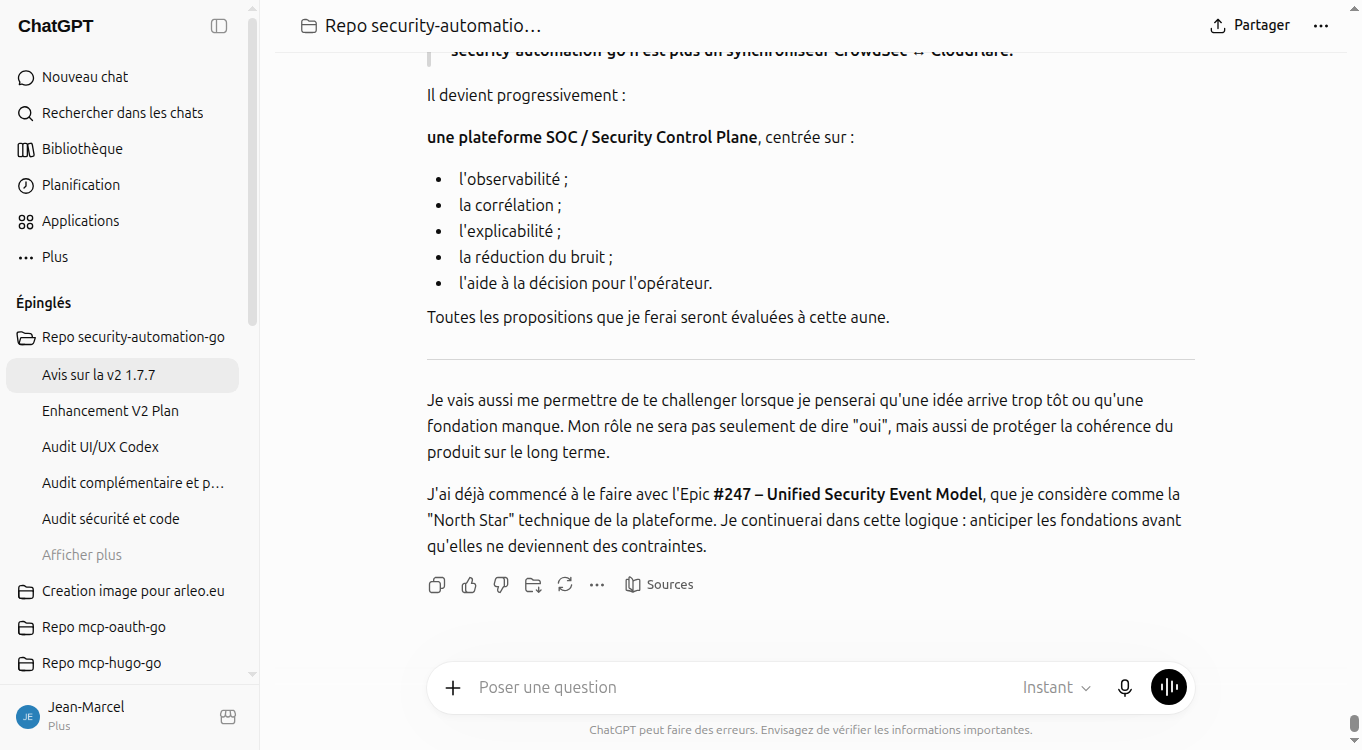Click the move-to-project folder icon below response

[533, 585]
